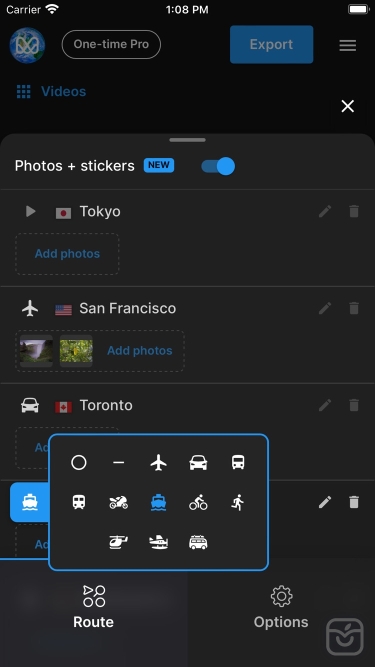Viewport: 375px width, 667px height.
Task: Open the hamburger menu
Action: coord(347,45)
